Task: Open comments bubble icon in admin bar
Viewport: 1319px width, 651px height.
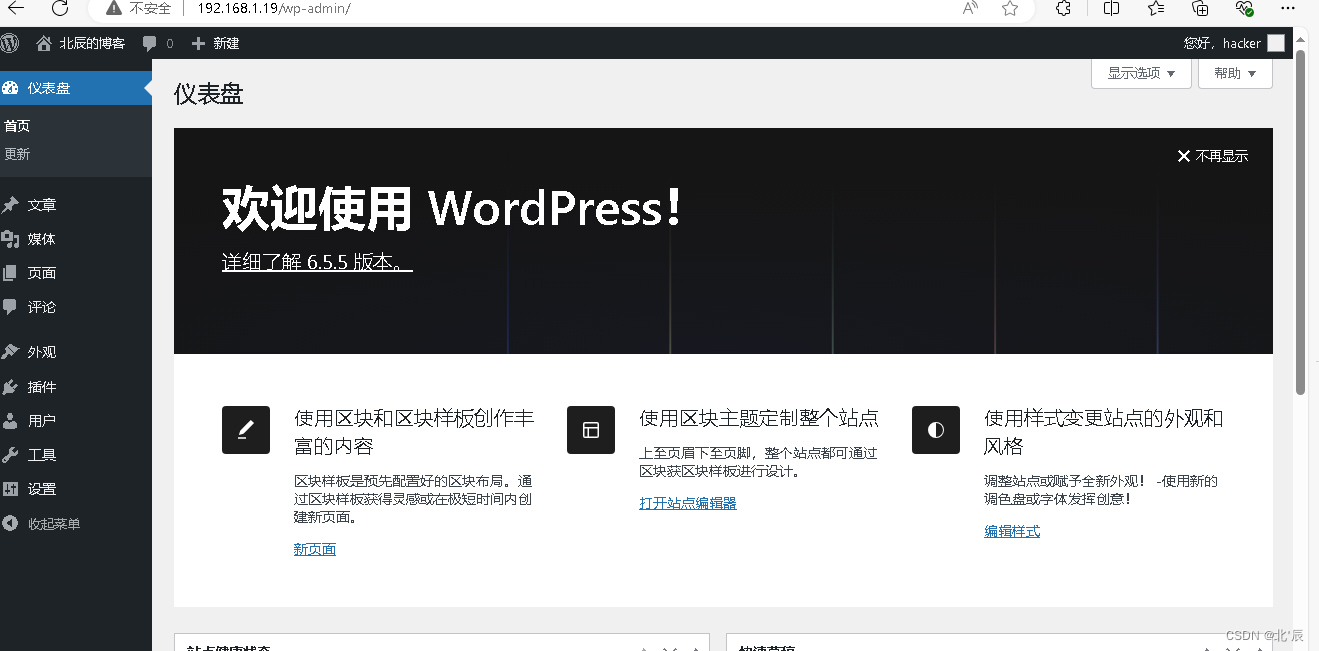Action: [x=150, y=43]
